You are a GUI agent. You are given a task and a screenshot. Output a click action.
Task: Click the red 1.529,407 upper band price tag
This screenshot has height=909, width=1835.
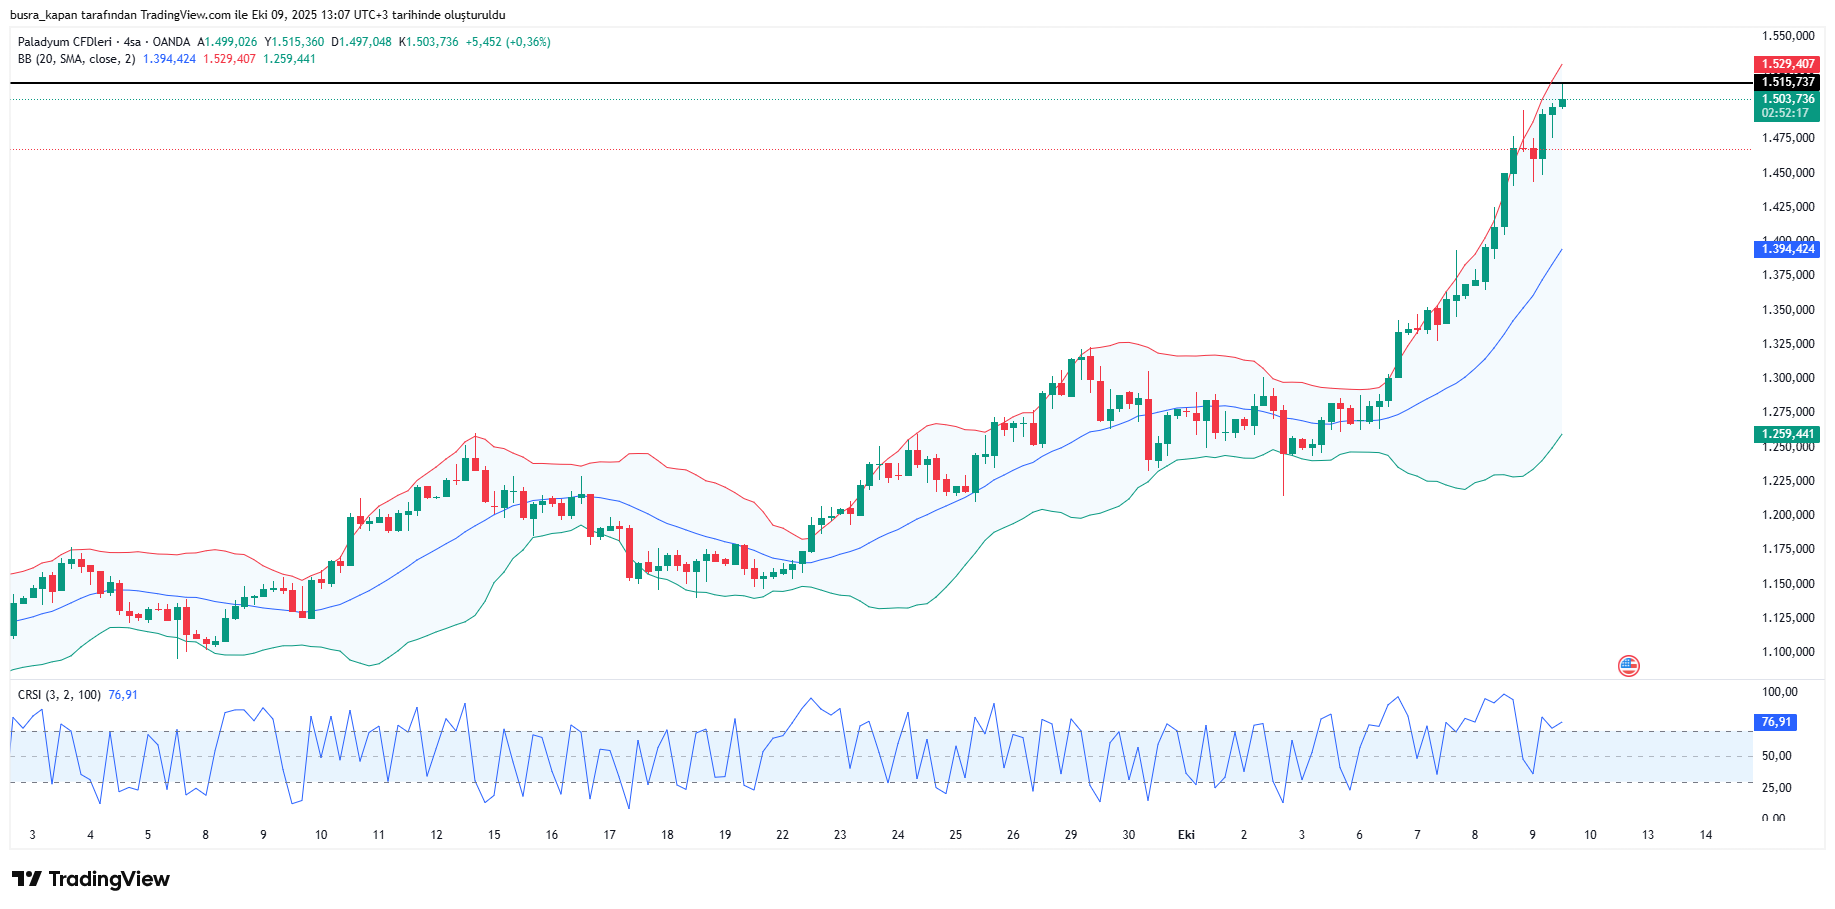1787,64
